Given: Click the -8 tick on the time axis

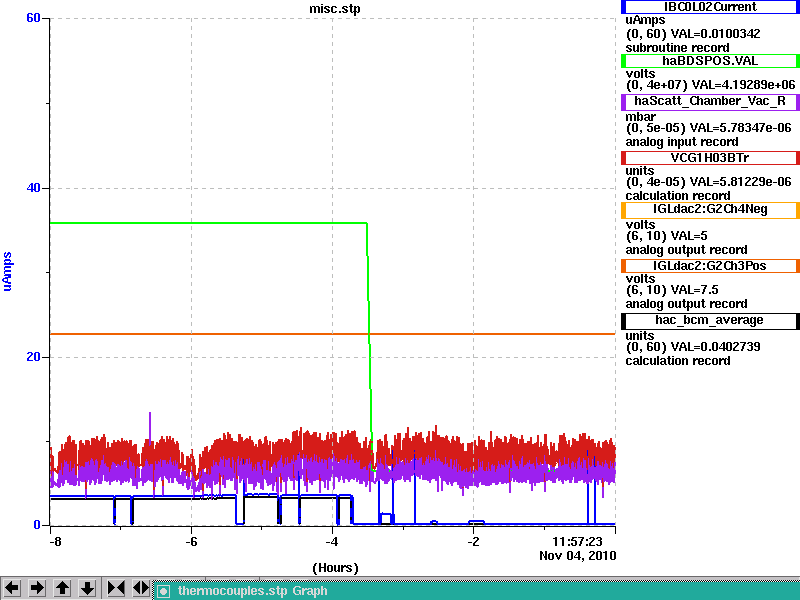Looking at the screenshot, I should click(x=55, y=541).
